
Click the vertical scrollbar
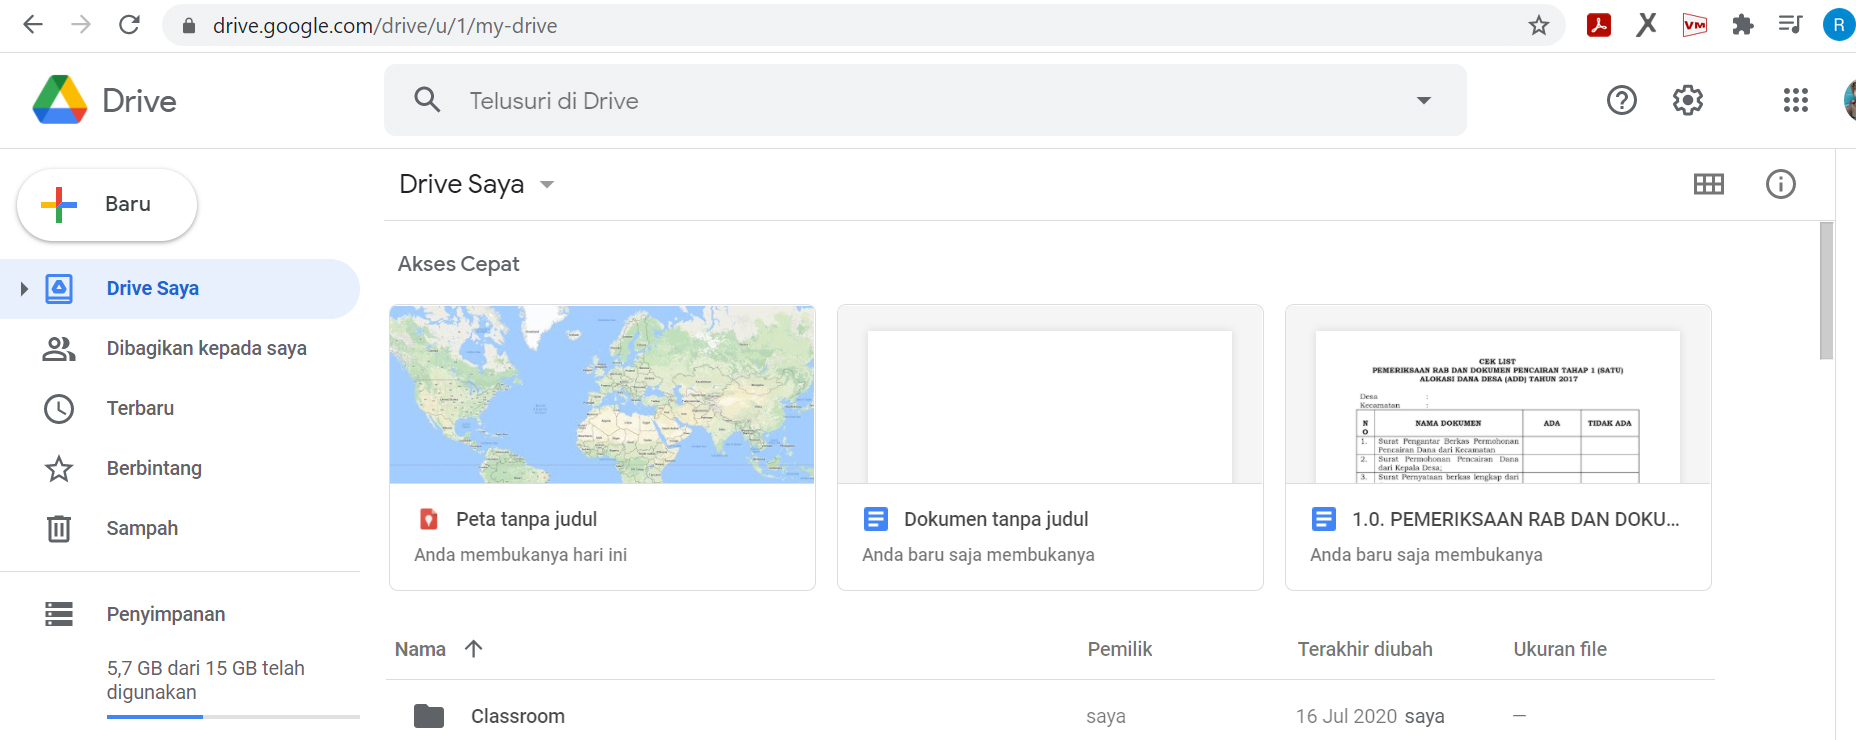point(1826,290)
